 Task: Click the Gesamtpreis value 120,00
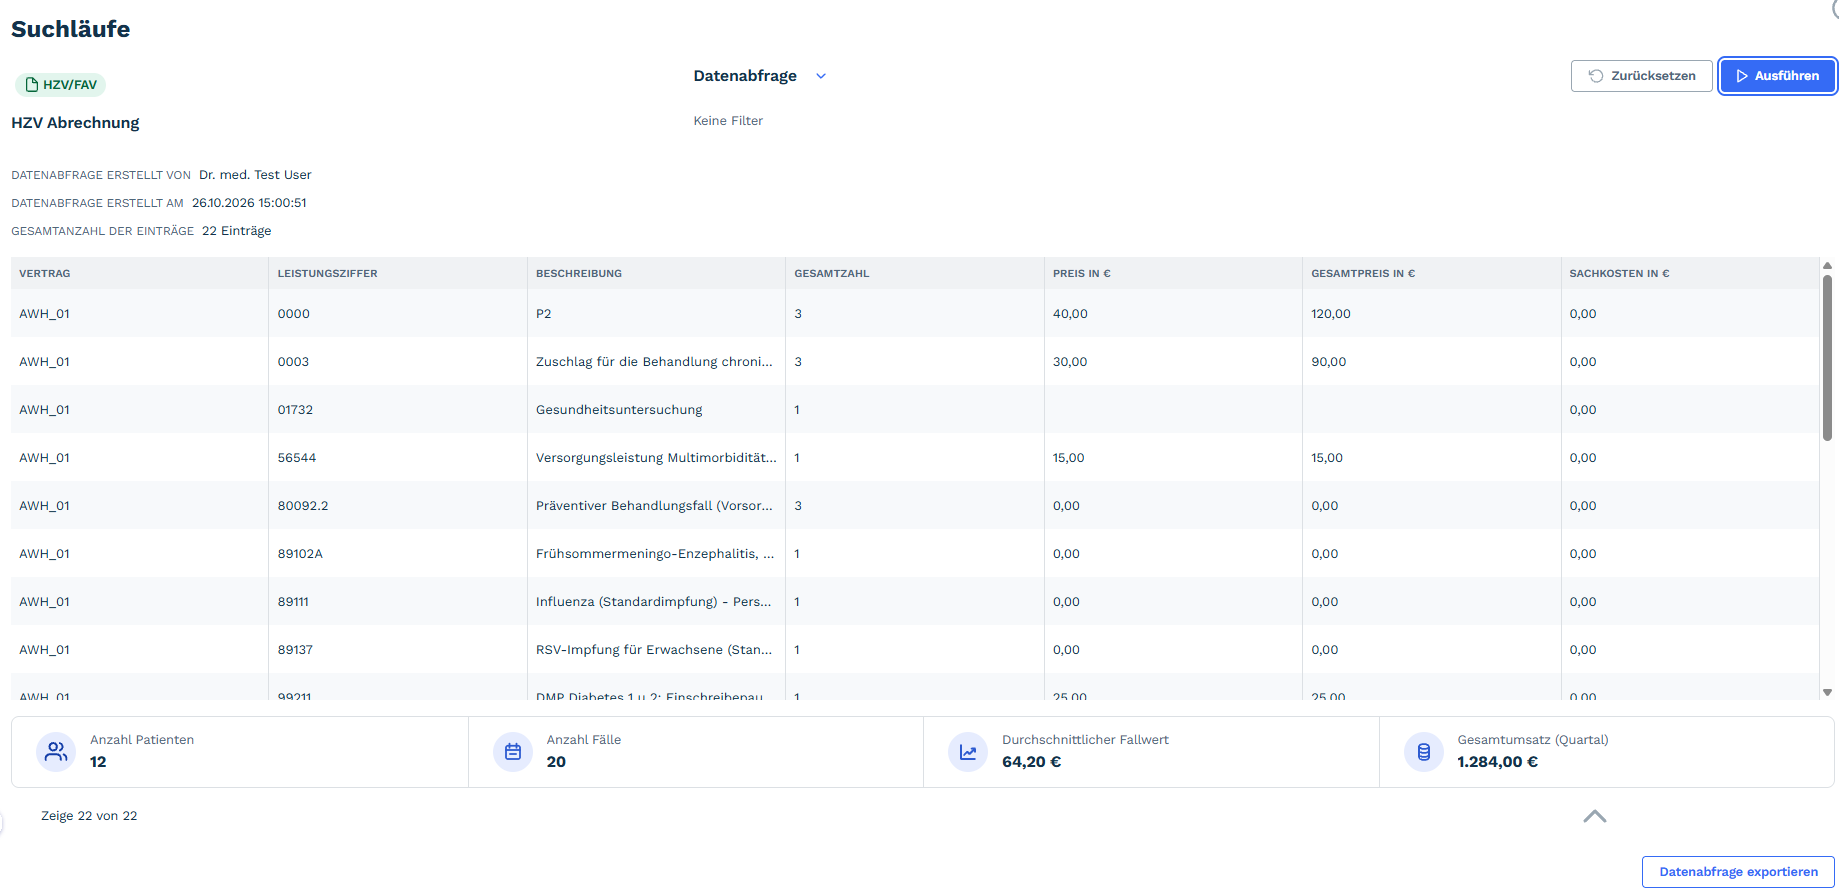tap(1331, 314)
